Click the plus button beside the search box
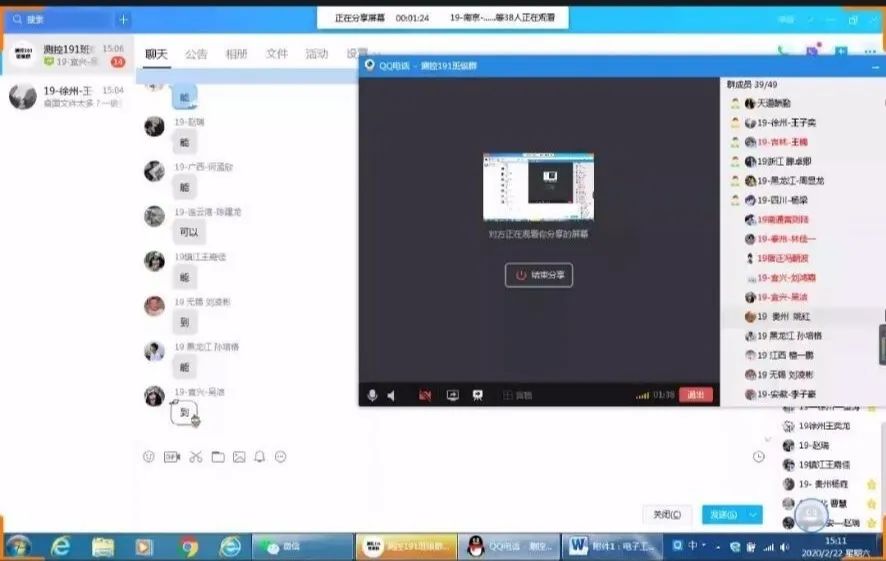 click(123, 19)
